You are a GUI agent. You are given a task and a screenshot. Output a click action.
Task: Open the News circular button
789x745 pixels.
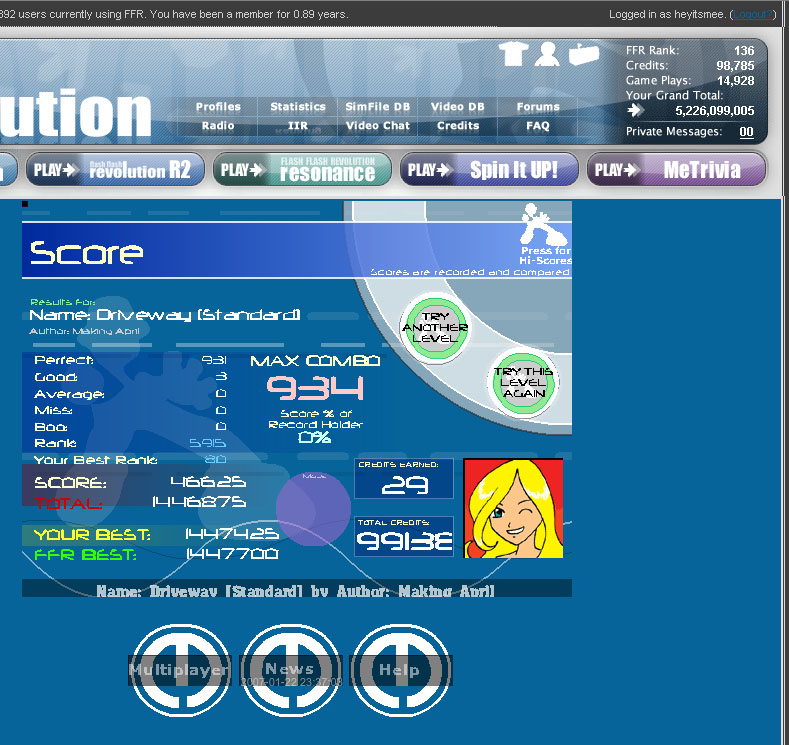[290, 670]
